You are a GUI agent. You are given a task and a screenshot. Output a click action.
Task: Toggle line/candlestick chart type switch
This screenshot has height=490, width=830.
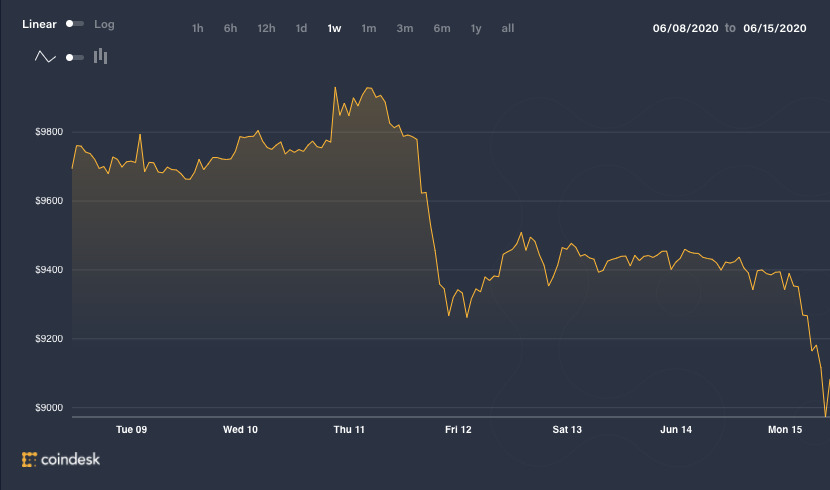tap(75, 57)
